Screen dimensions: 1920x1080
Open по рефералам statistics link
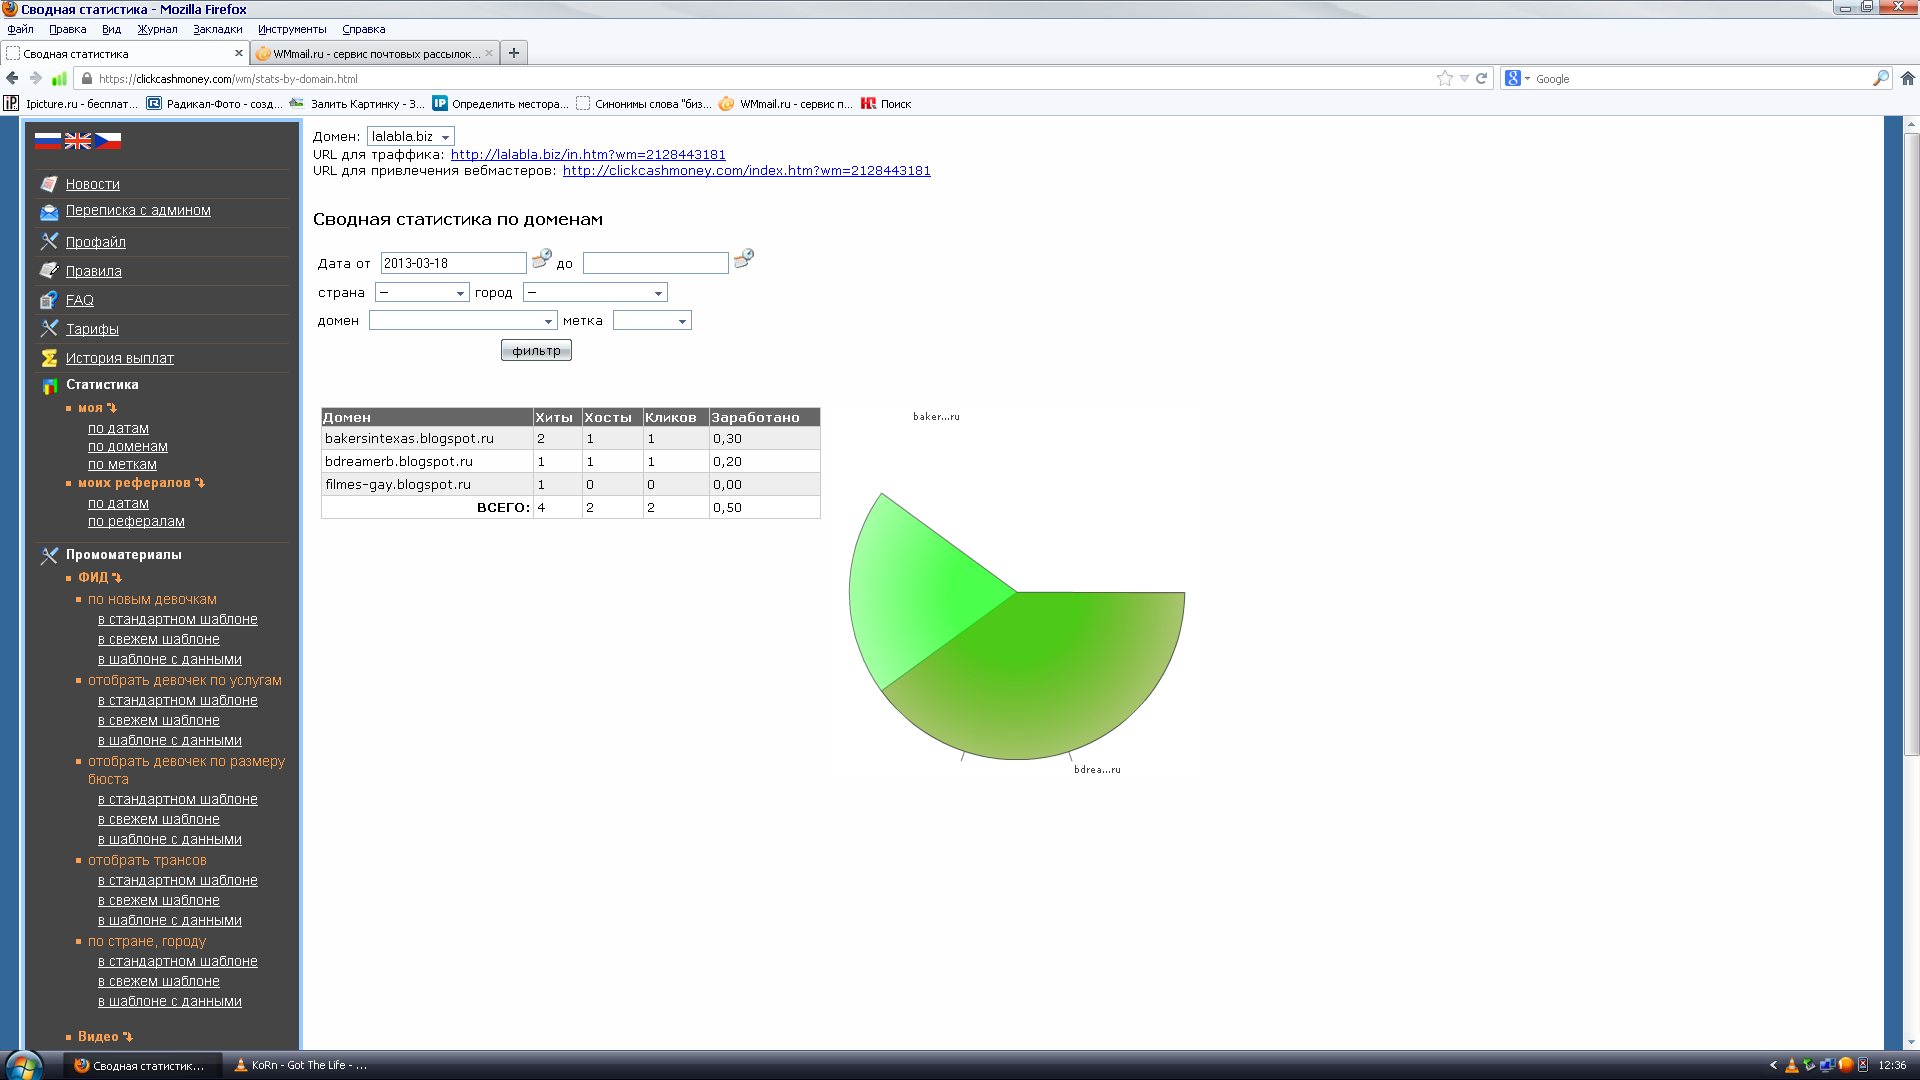(x=136, y=521)
